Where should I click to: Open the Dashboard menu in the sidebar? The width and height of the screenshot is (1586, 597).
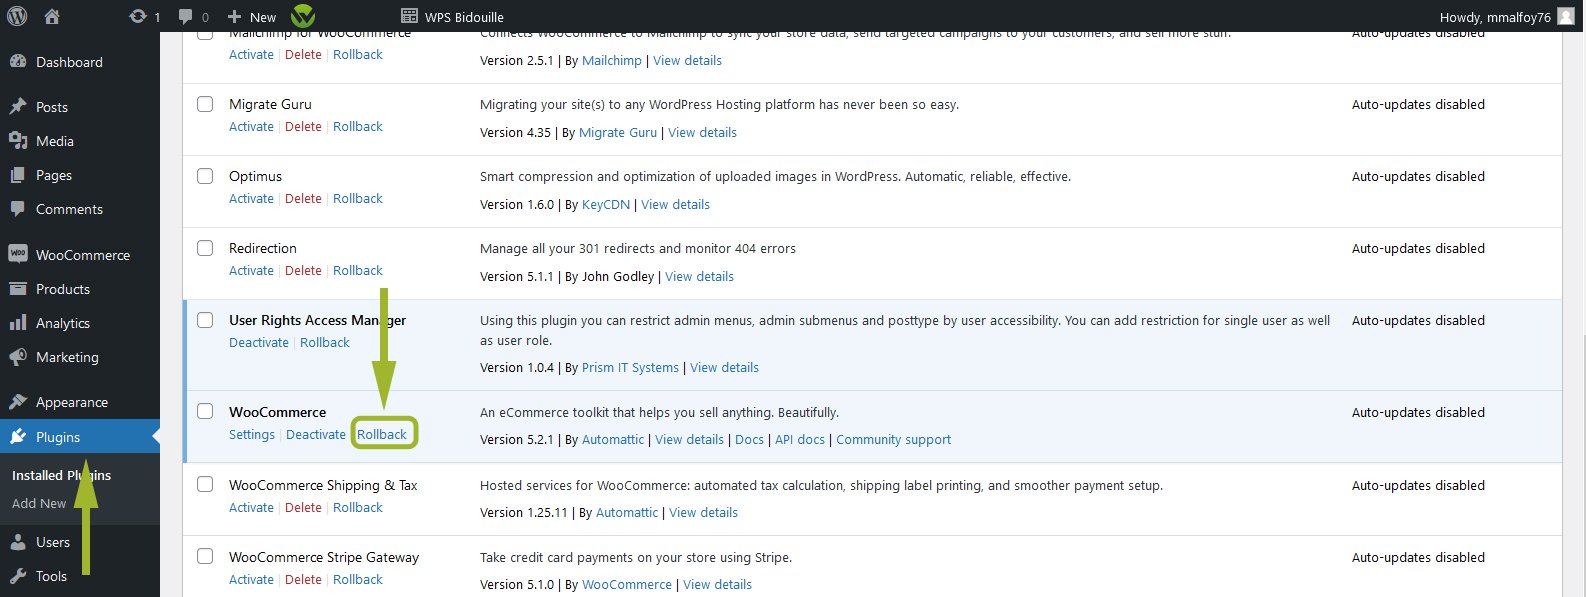[68, 62]
